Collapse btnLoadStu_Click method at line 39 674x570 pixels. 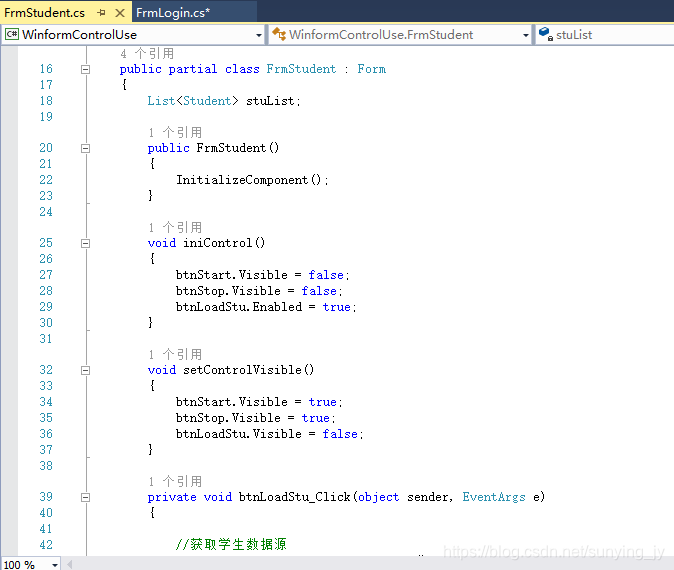pos(86,497)
